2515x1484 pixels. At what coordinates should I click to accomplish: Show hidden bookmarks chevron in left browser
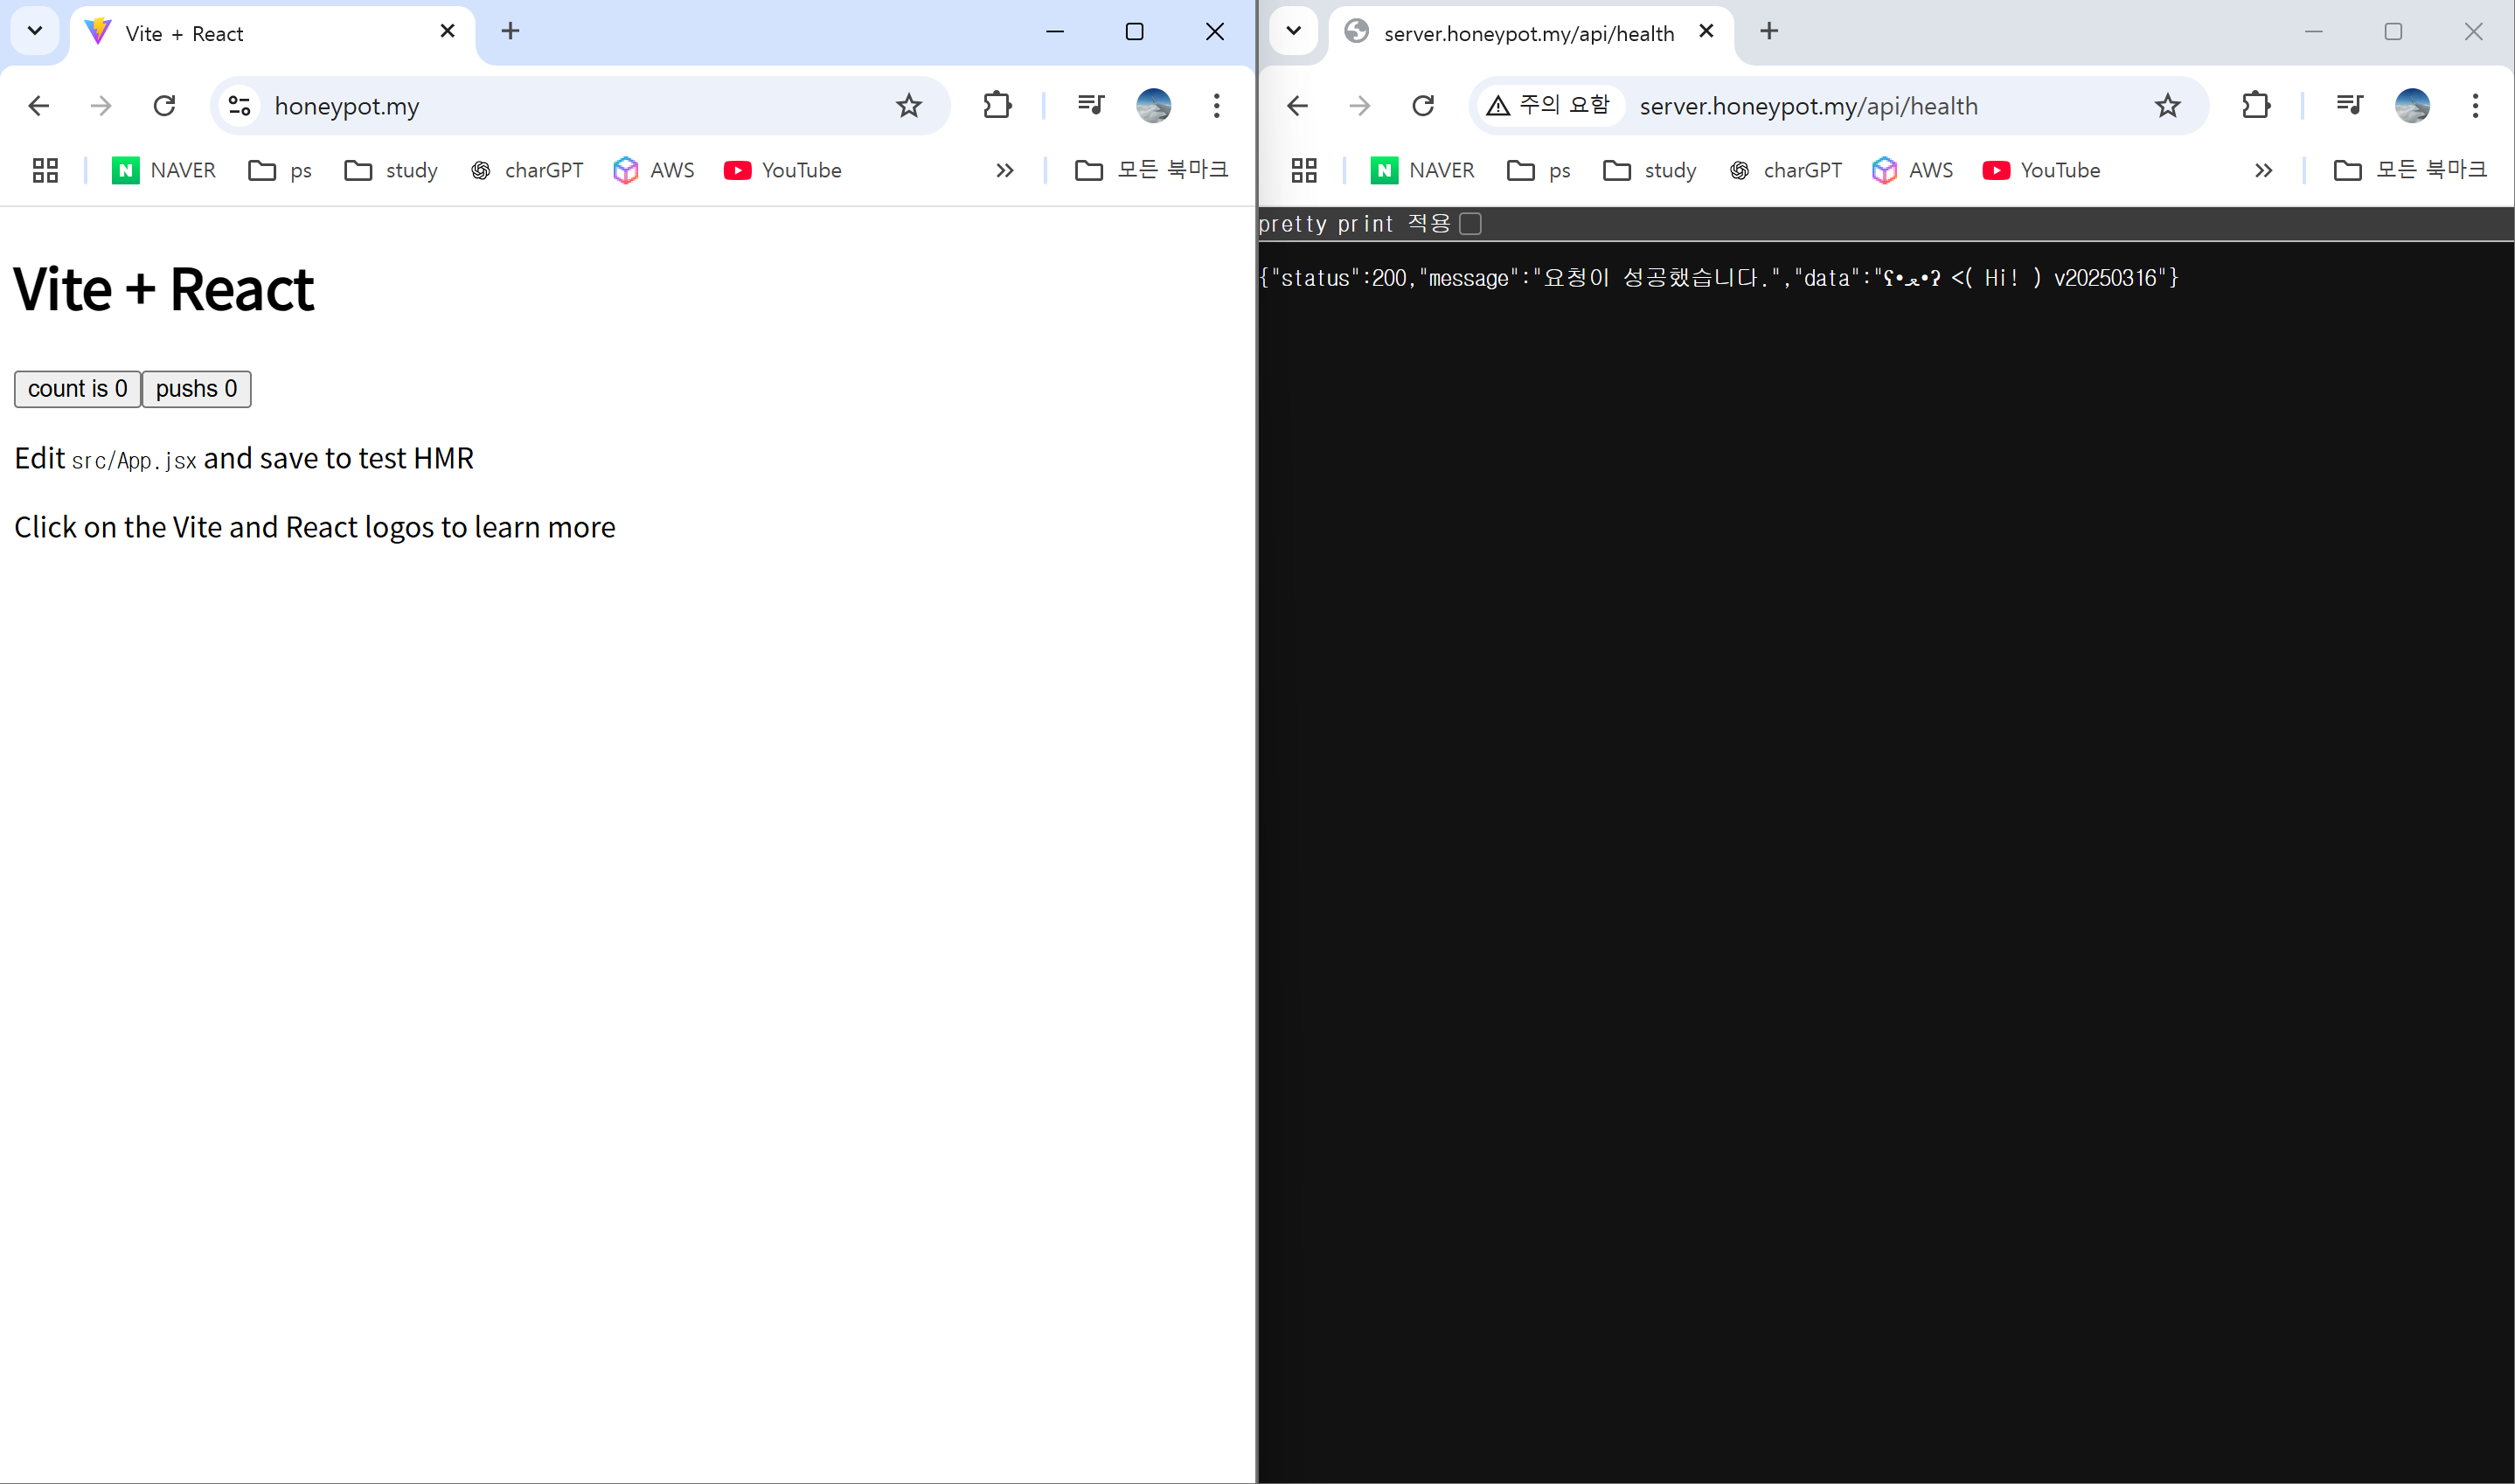(x=1004, y=170)
